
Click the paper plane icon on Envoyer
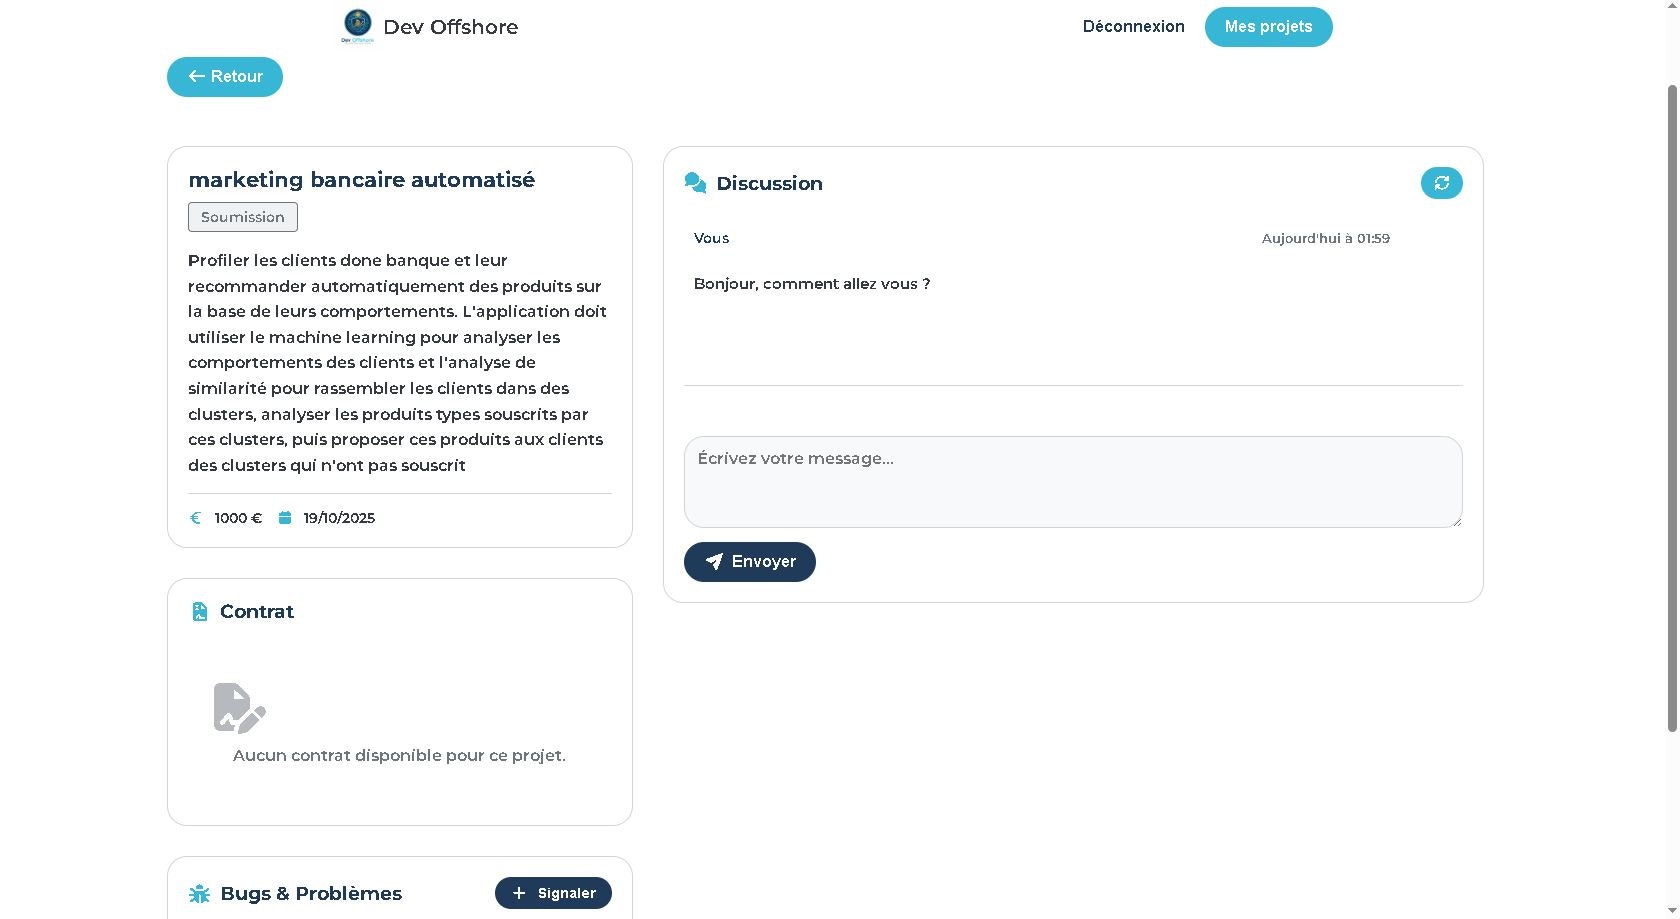(714, 562)
